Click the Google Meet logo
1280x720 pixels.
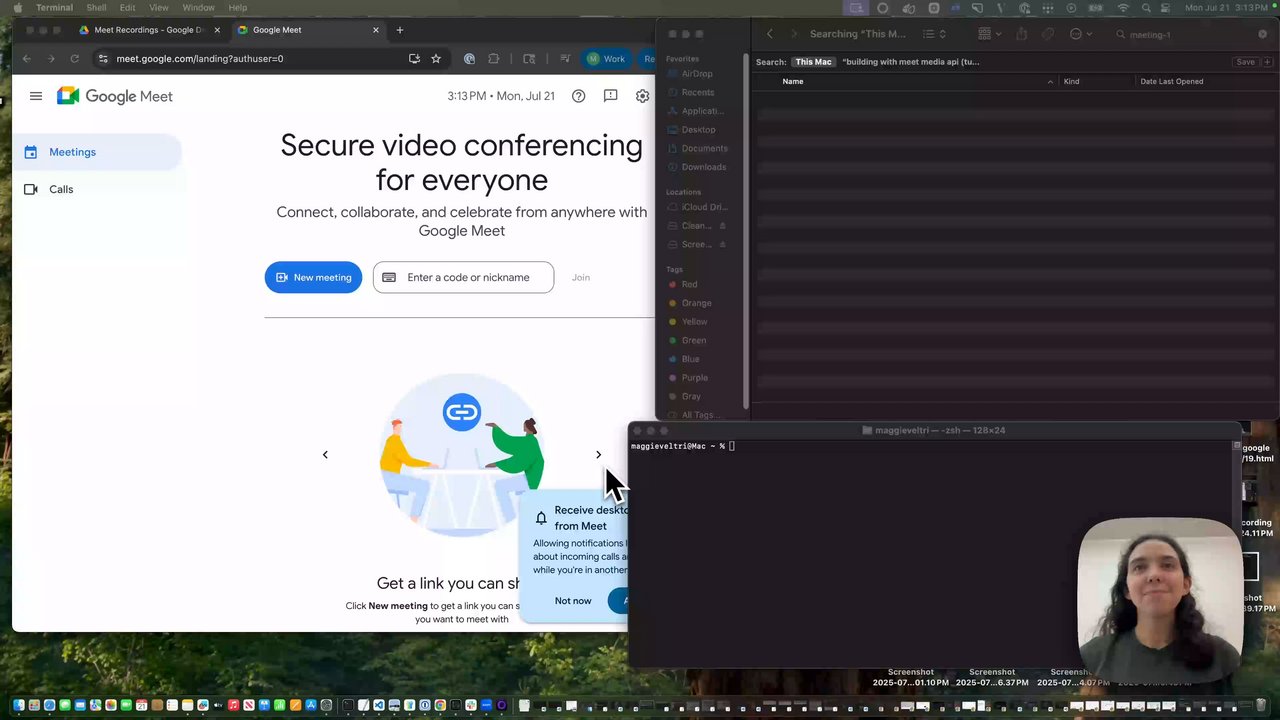(114, 96)
